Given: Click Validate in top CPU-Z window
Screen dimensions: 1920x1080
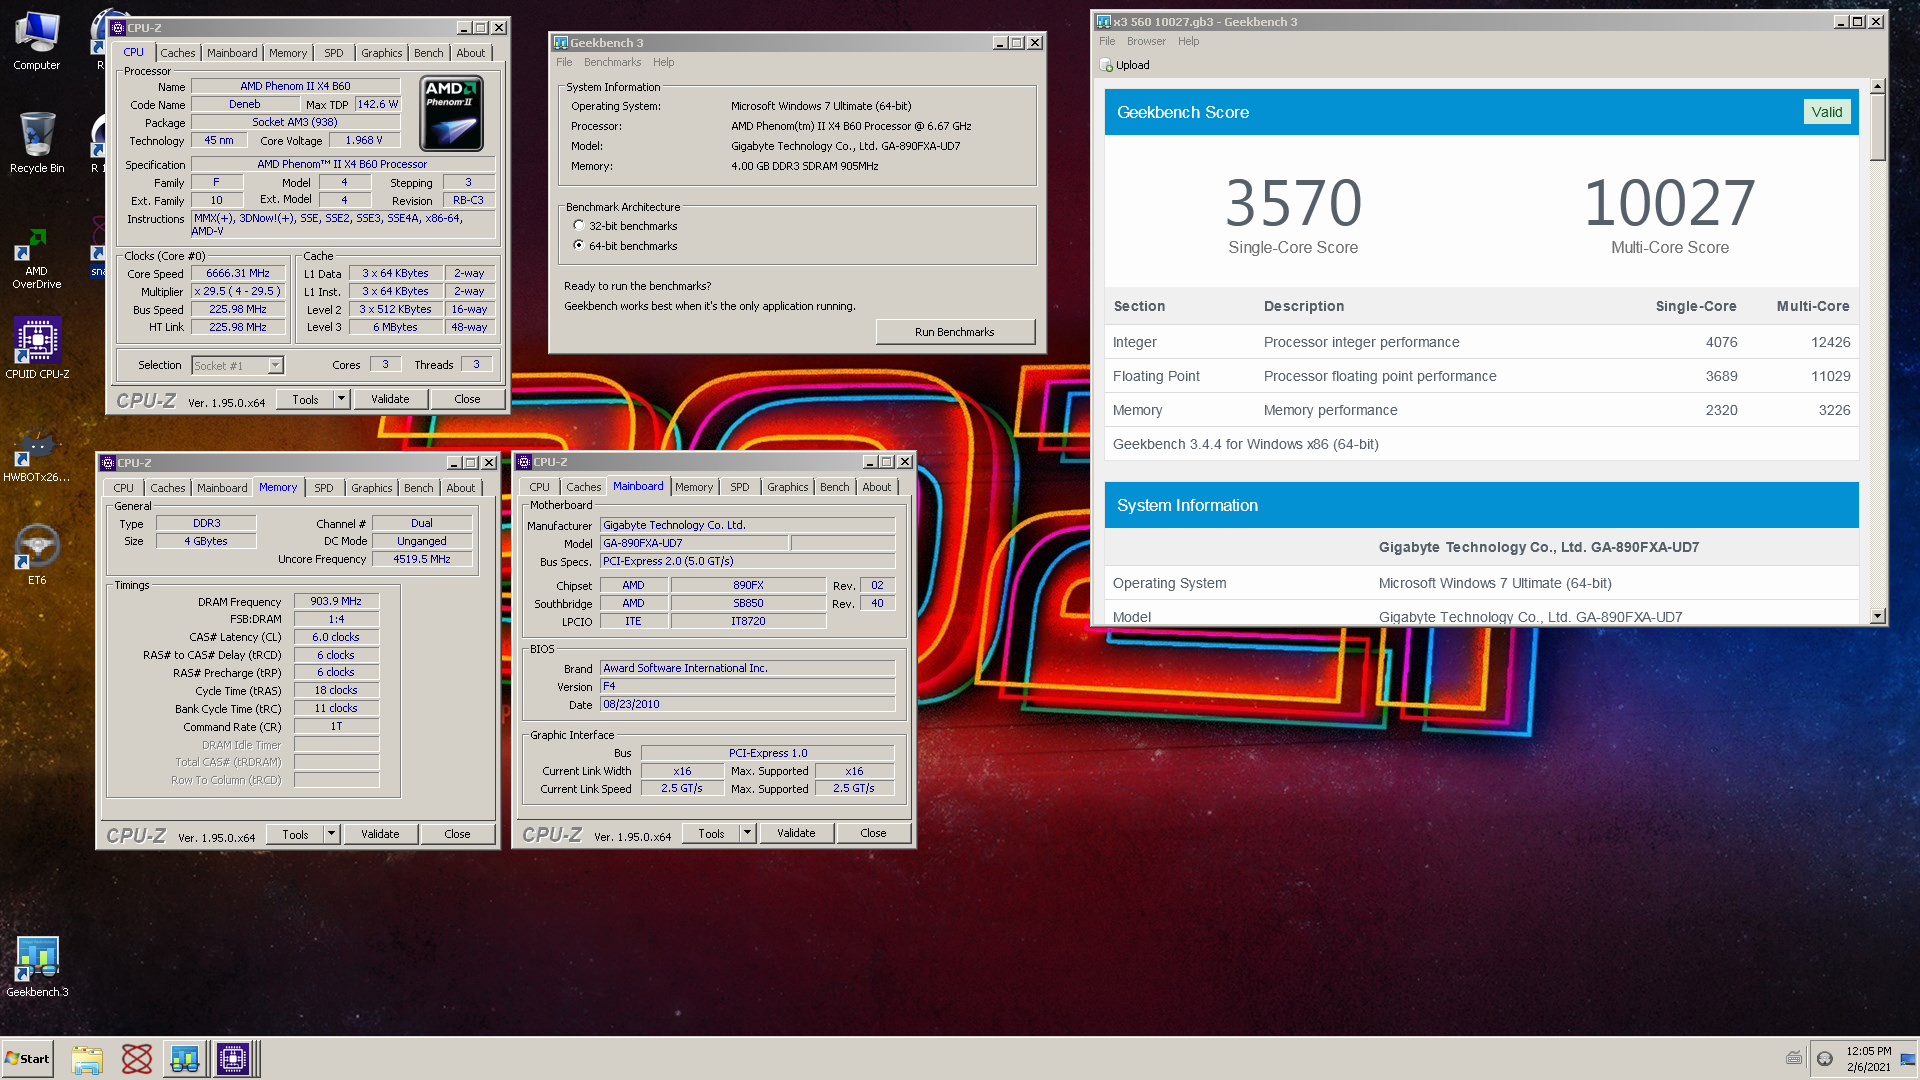Looking at the screenshot, I should (x=390, y=399).
